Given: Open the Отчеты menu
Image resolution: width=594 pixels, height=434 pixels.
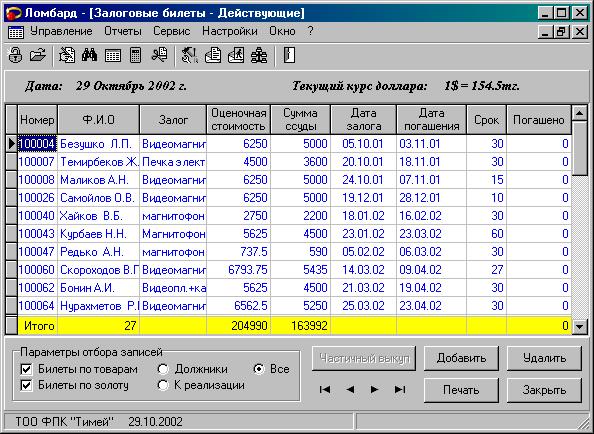Looking at the screenshot, I should coord(123,31).
